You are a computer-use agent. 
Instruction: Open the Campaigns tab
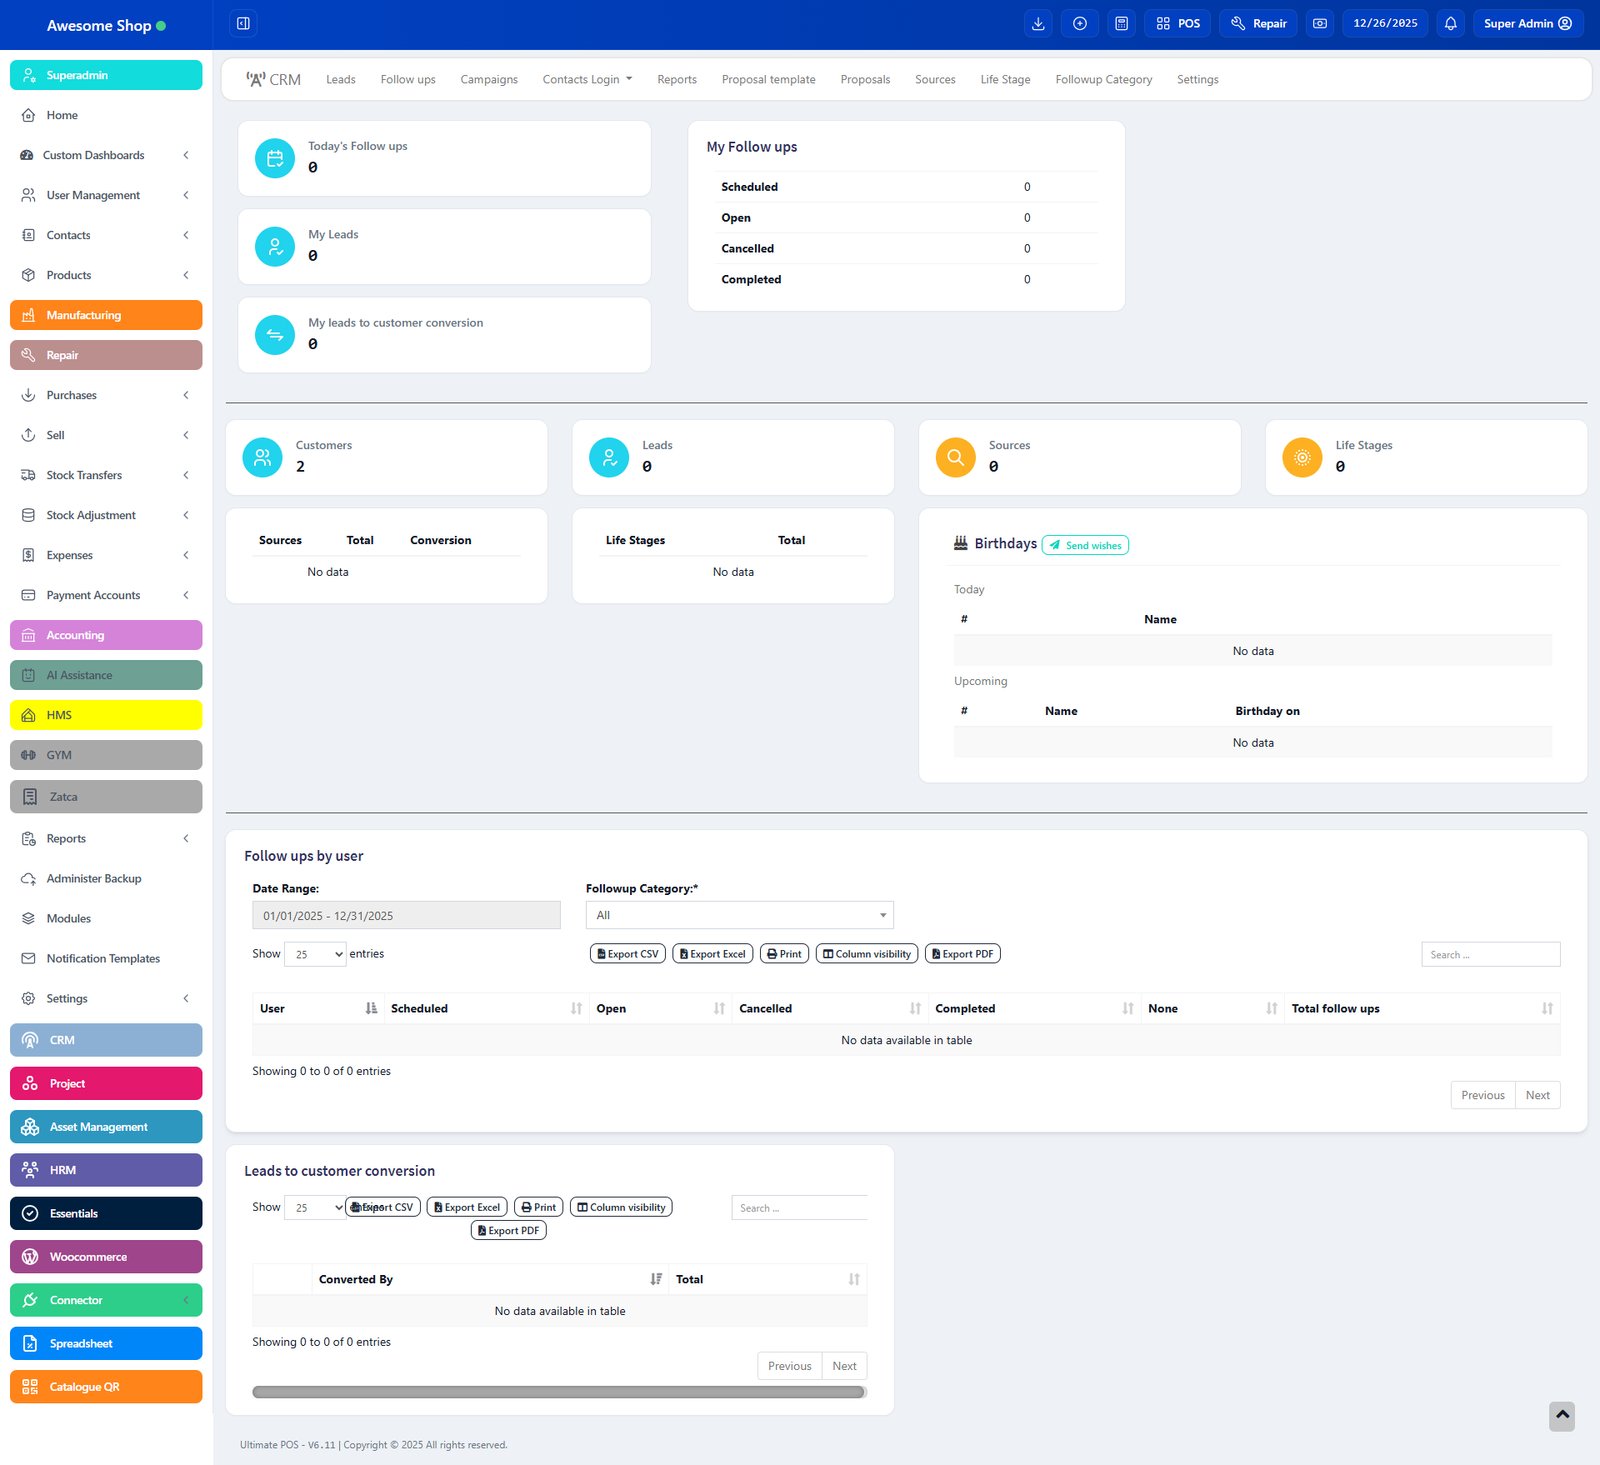point(489,79)
